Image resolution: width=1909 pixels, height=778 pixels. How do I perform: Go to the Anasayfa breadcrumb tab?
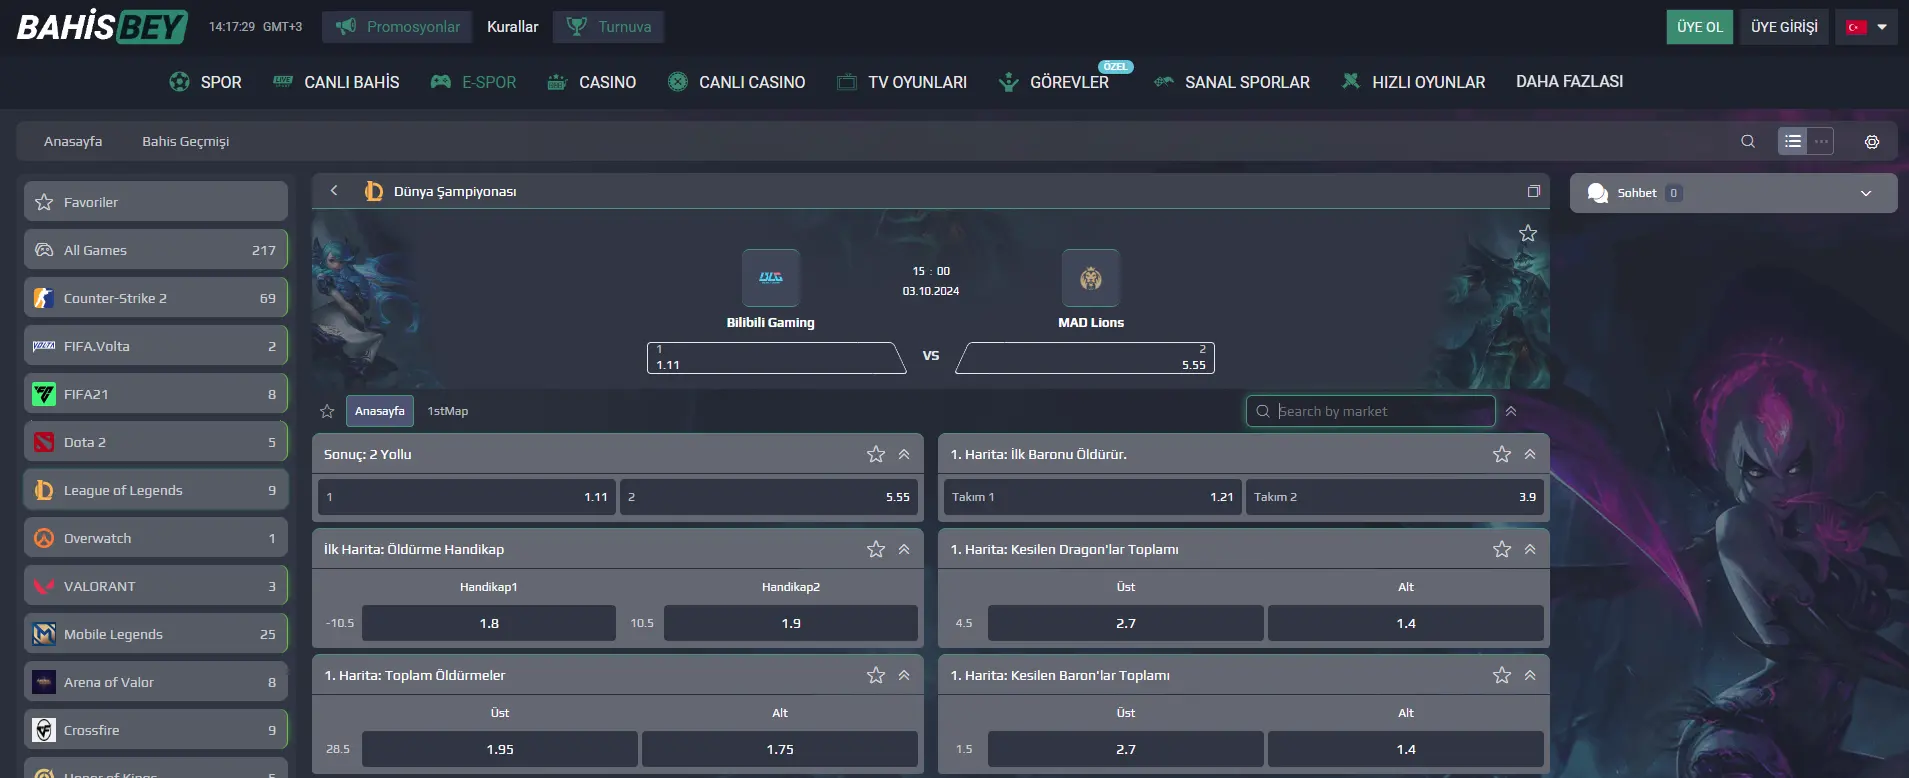click(73, 141)
